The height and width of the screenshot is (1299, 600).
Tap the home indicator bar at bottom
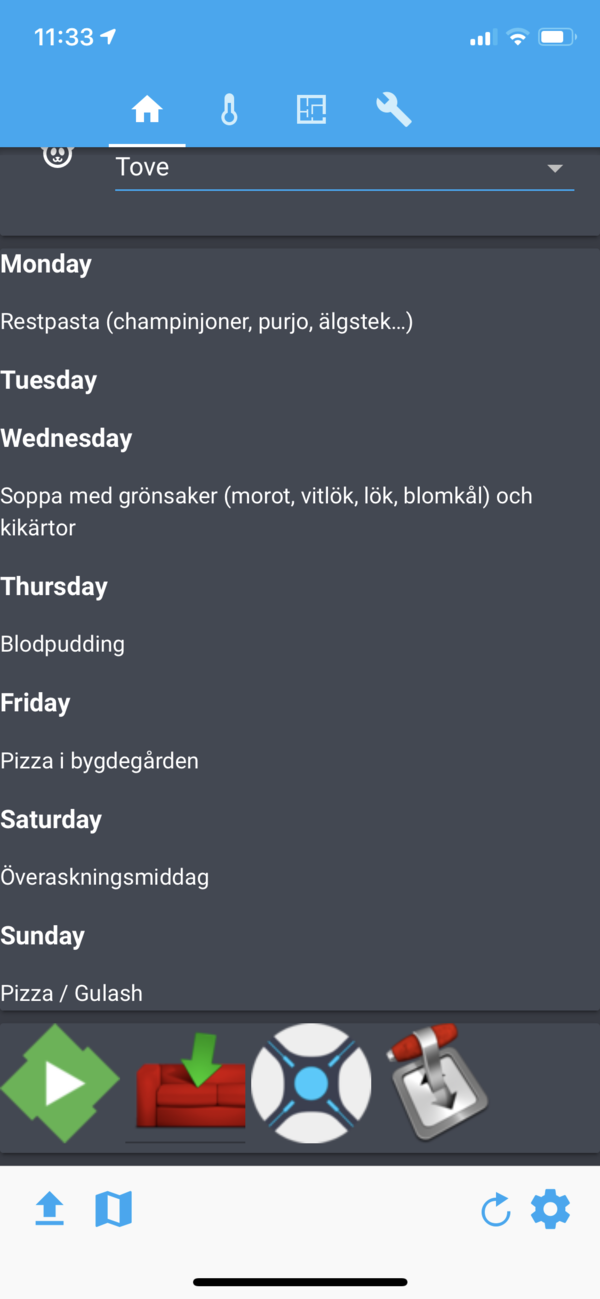point(300,1281)
